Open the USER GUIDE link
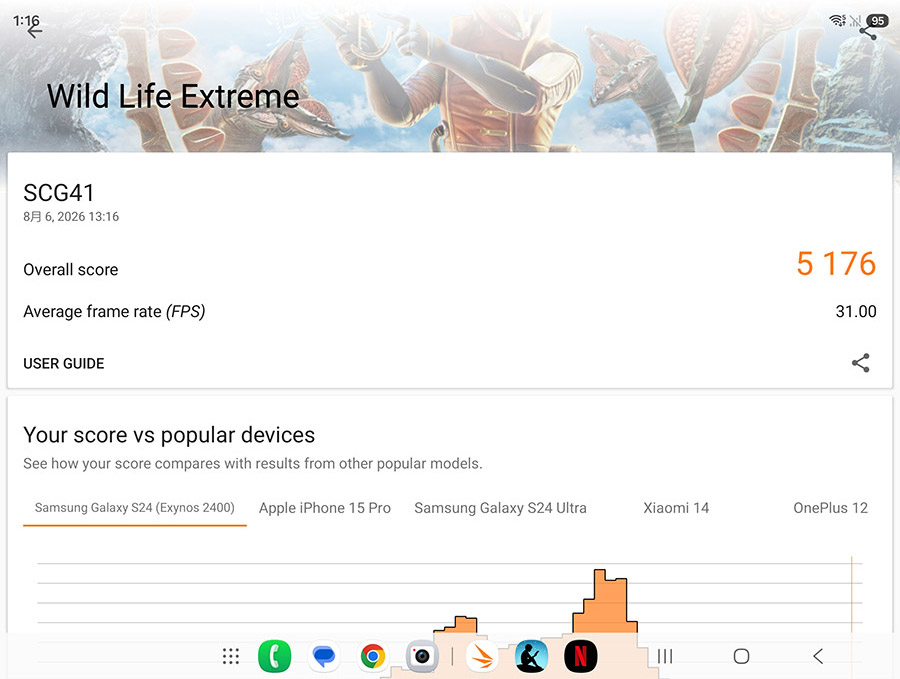 tap(64, 363)
